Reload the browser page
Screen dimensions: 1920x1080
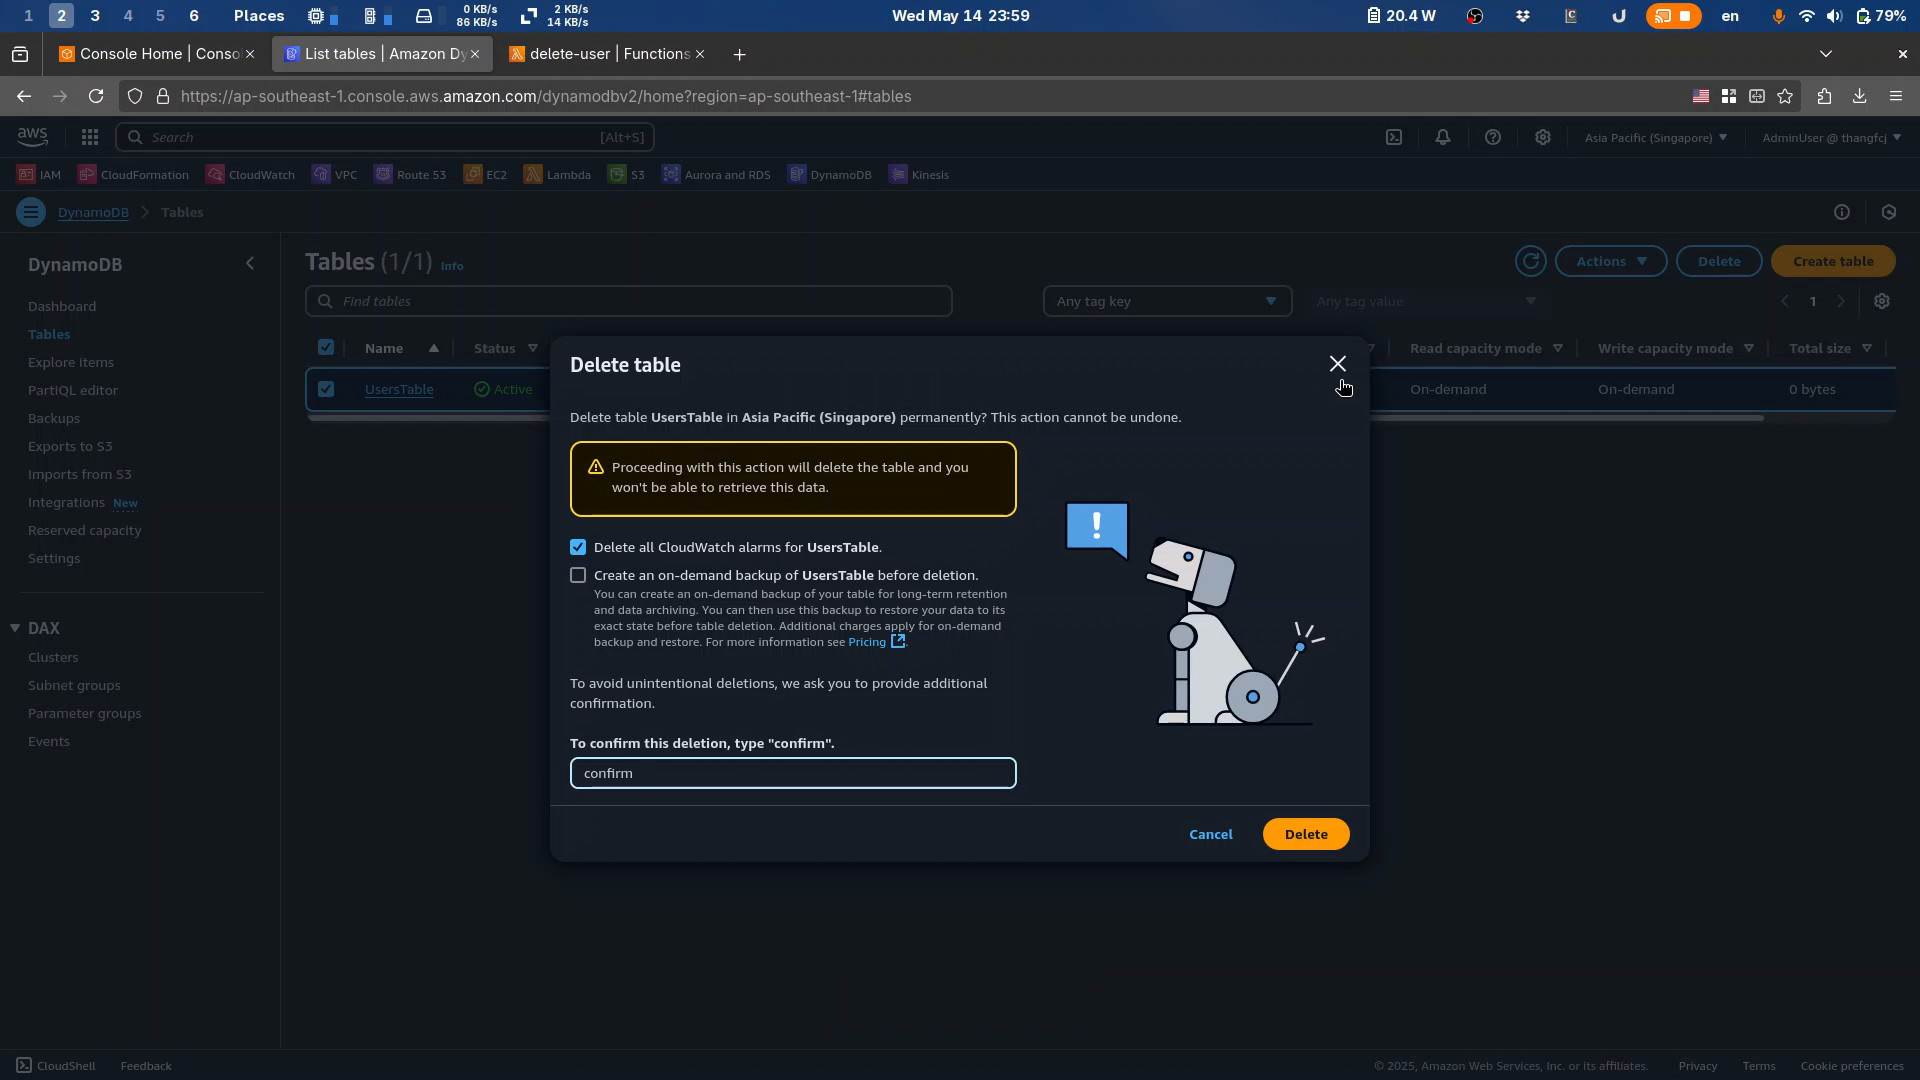point(96,96)
